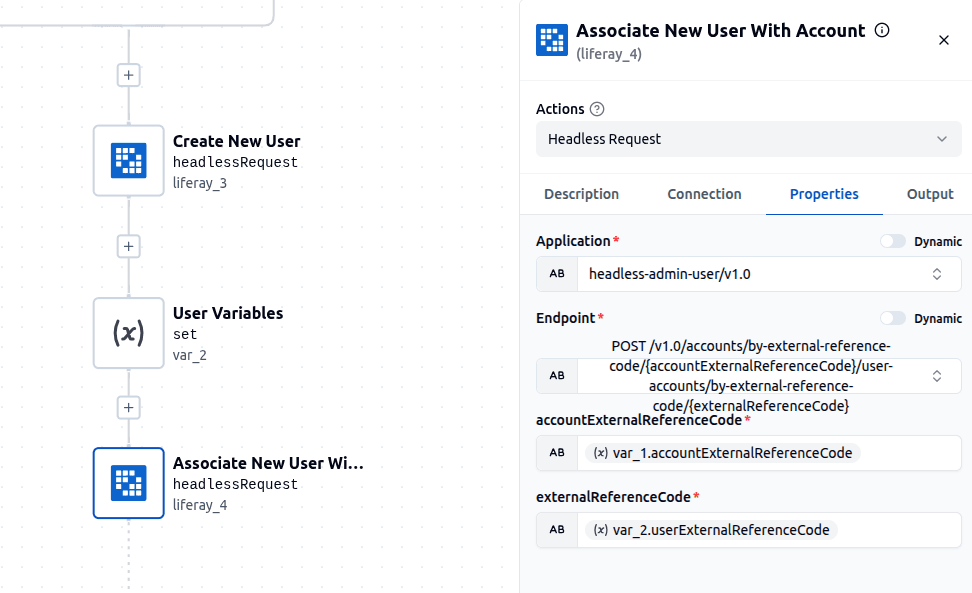The image size is (972, 593).
Task: Add a step below Create New User
Action: pos(128,246)
